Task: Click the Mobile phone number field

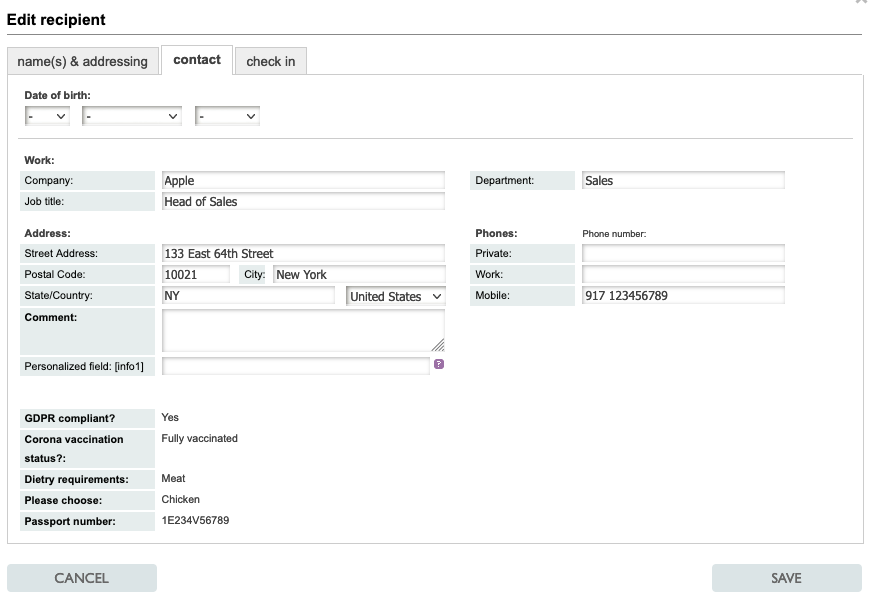Action: pyautogui.click(x=683, y=296)
